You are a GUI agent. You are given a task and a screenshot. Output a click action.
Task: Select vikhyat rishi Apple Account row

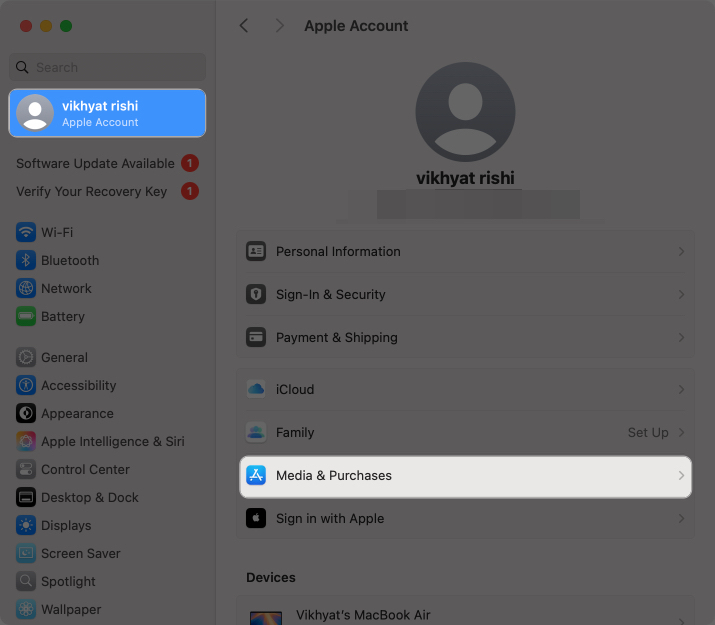click(107, 113)
